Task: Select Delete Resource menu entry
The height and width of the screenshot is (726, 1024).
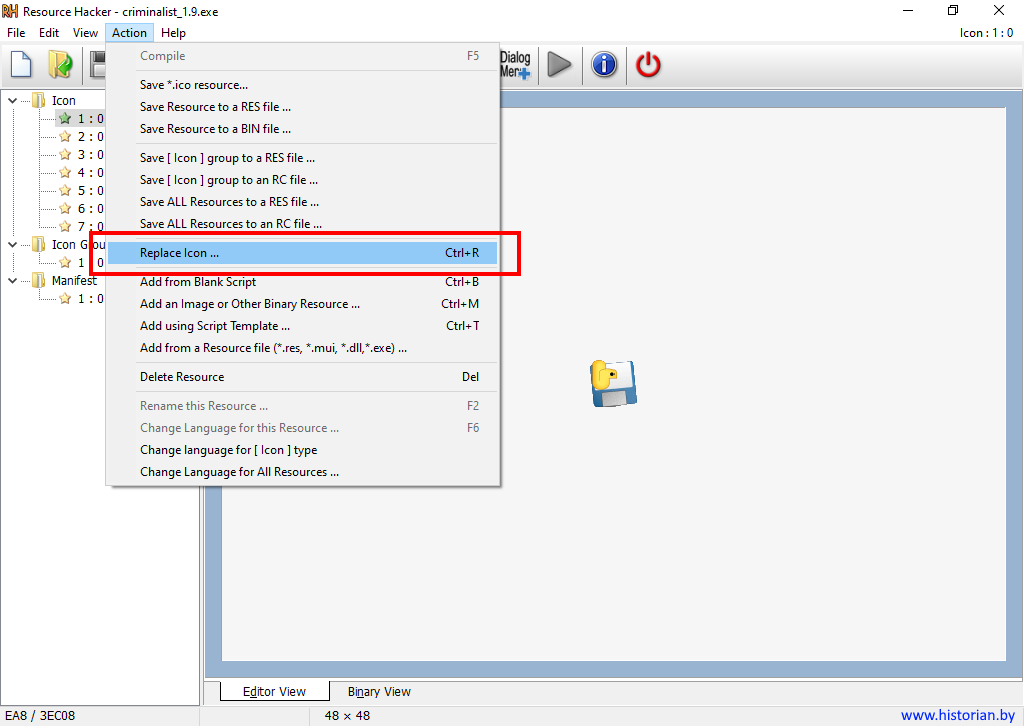Action: 182,377
